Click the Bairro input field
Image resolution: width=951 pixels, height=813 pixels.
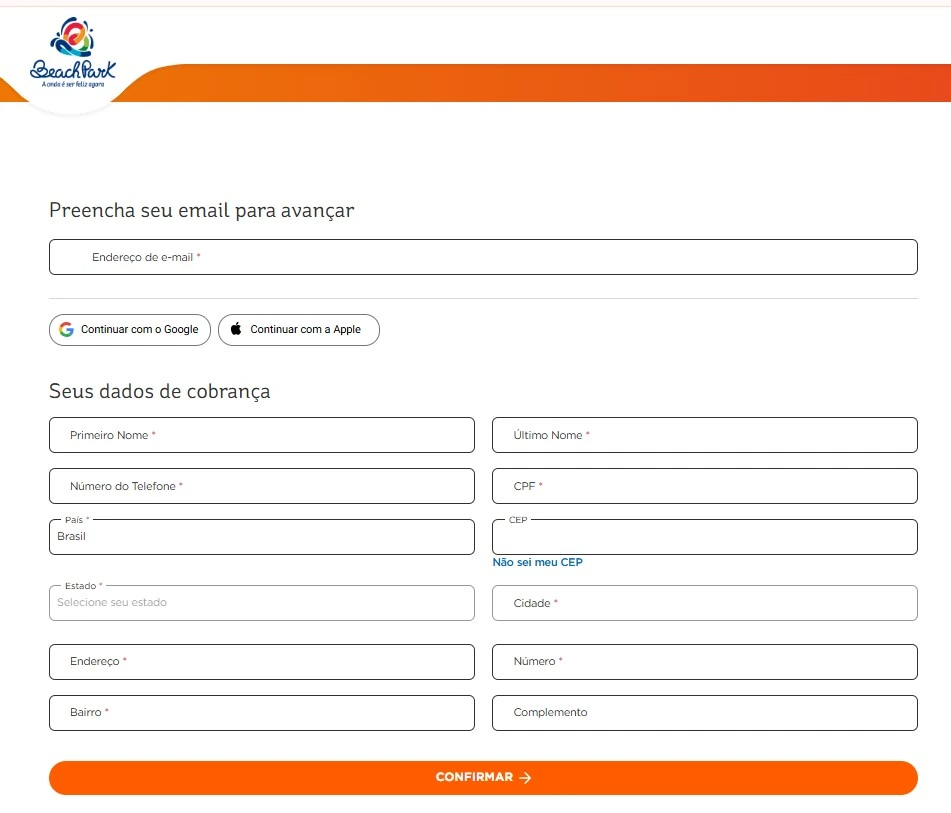point(261,713)
